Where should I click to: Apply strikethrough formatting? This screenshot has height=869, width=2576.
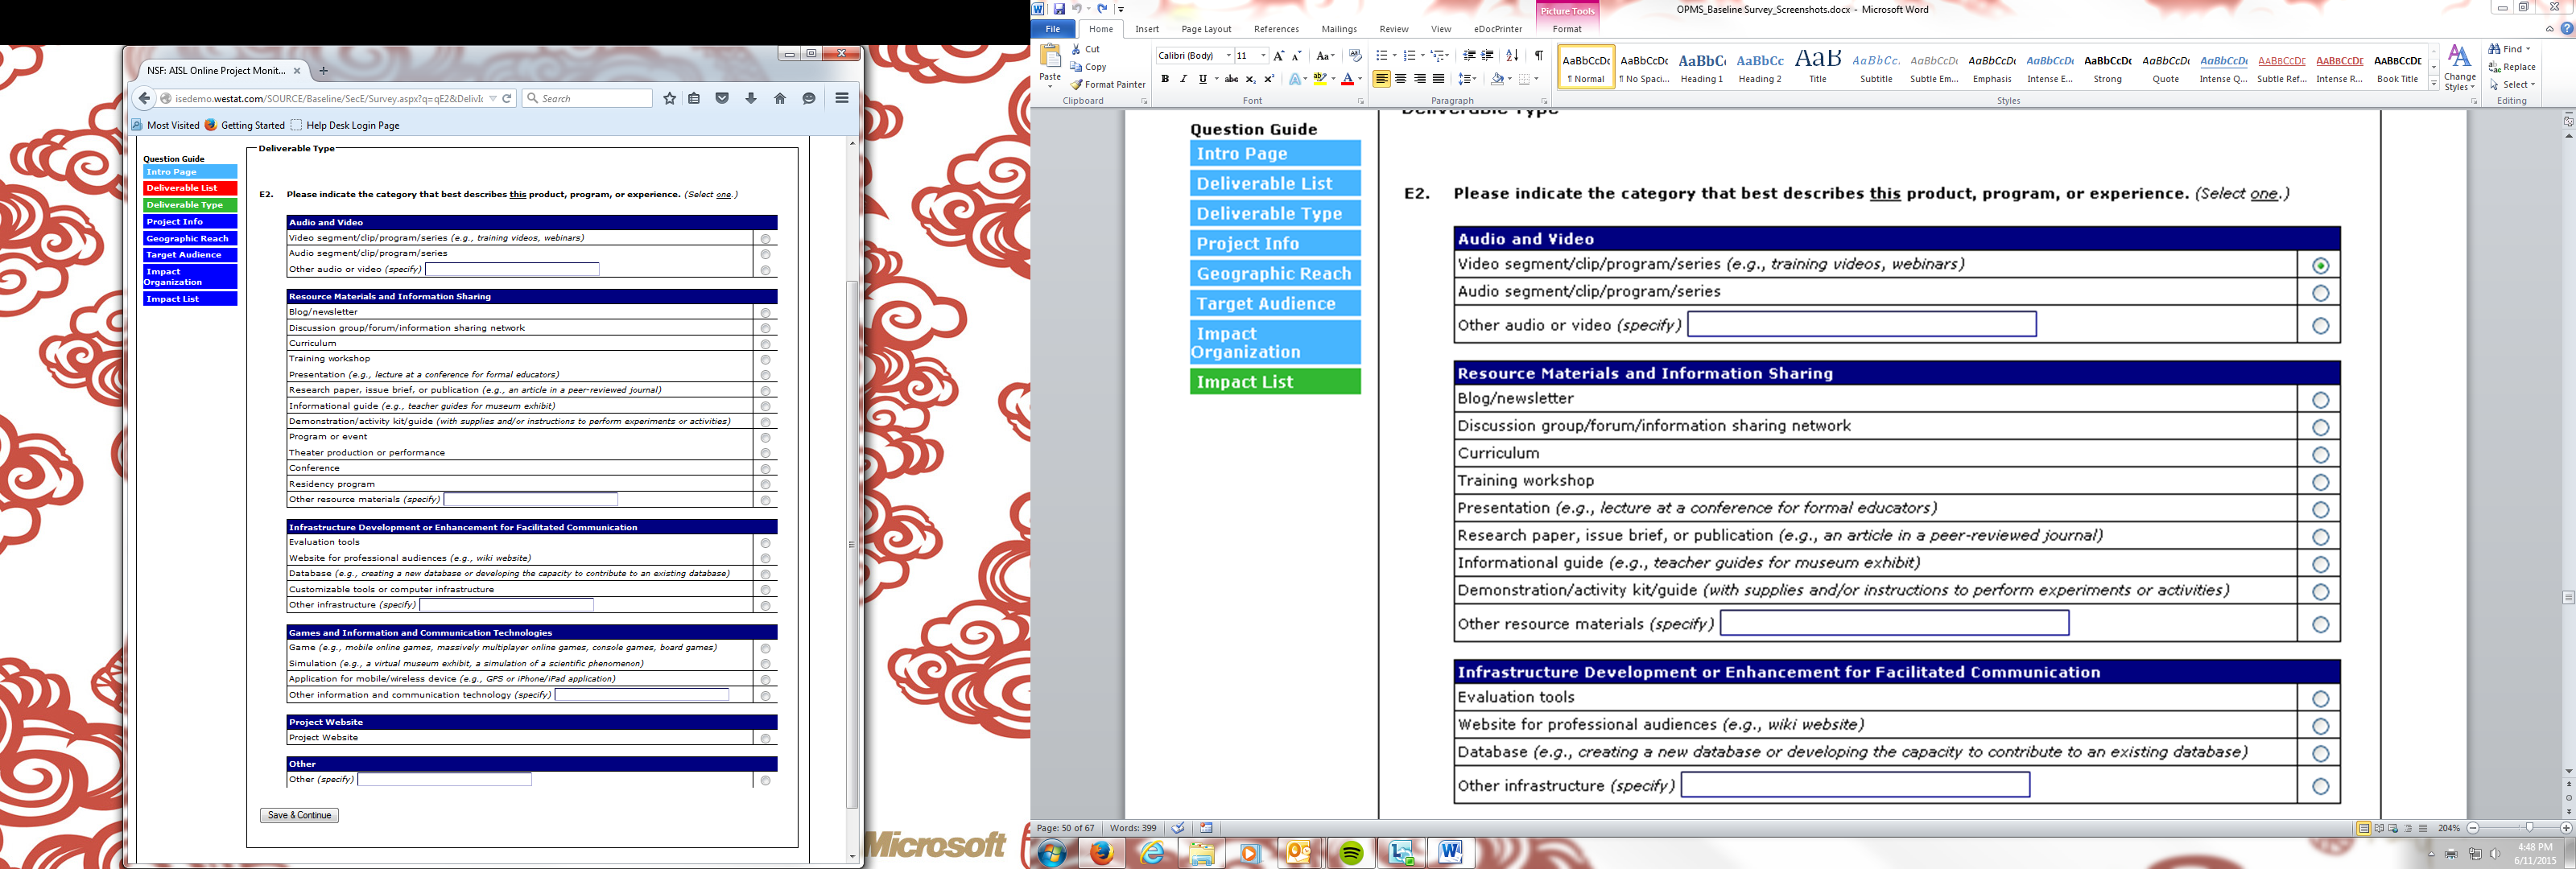click(x=1231, y=79)
